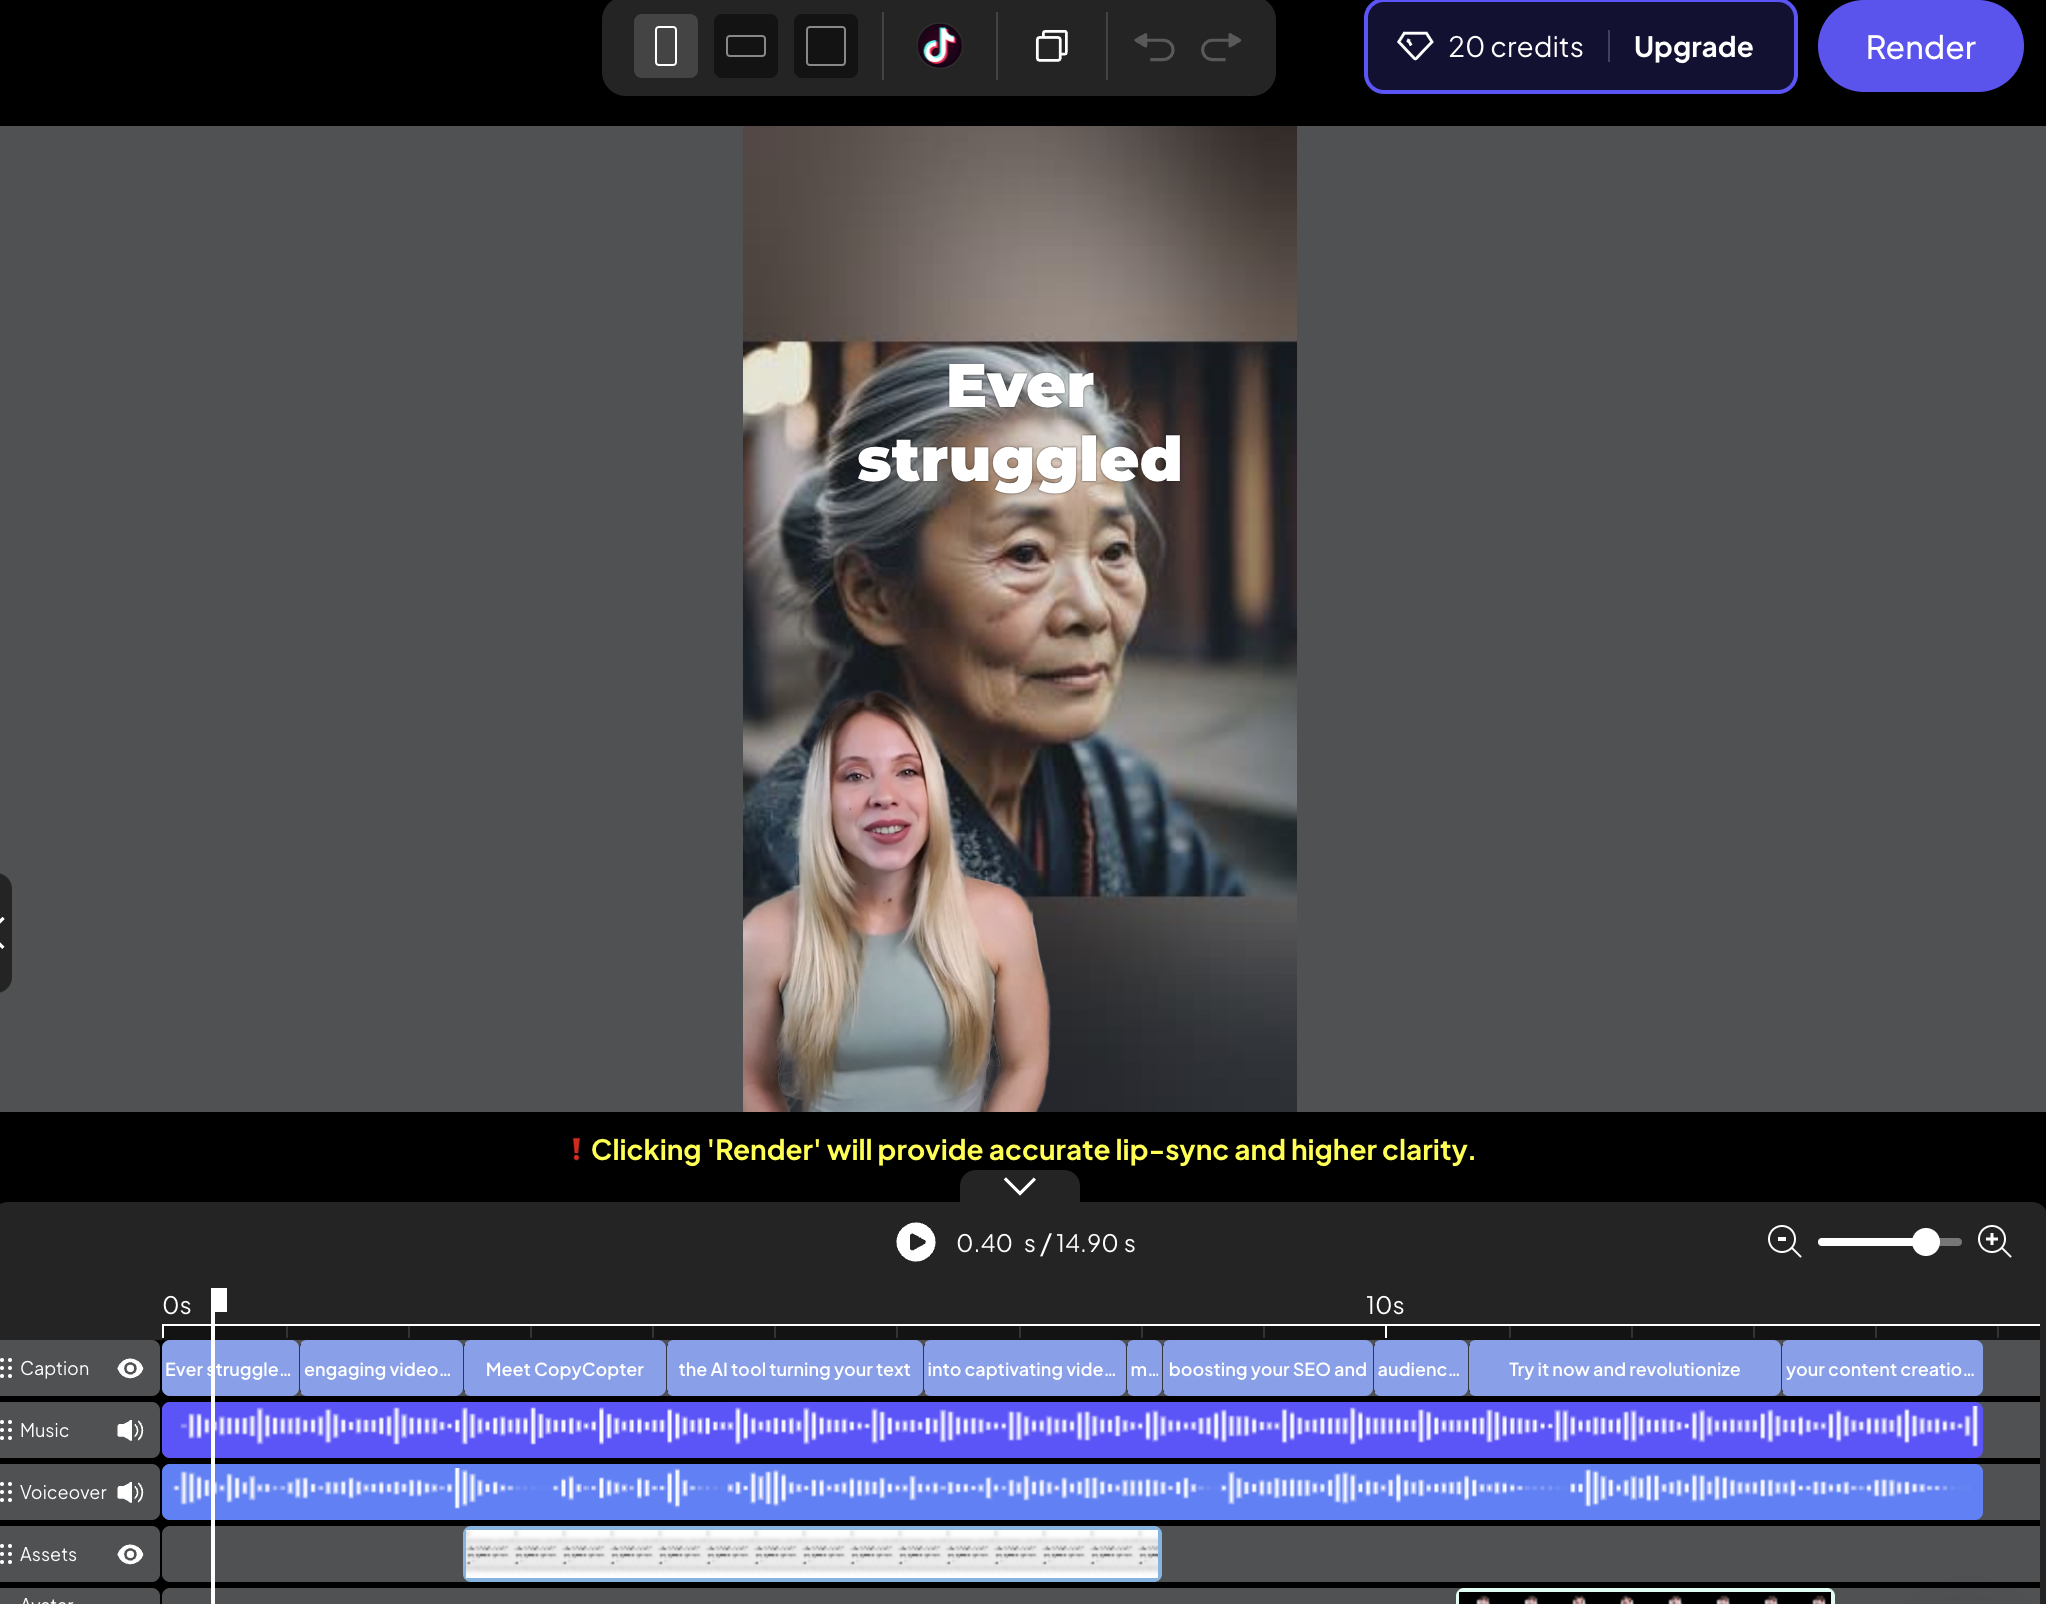The height and width of the screenshot is (1604, 2046).
Task: Click the Assets track thumbnail
Action: coord(812,1553)
